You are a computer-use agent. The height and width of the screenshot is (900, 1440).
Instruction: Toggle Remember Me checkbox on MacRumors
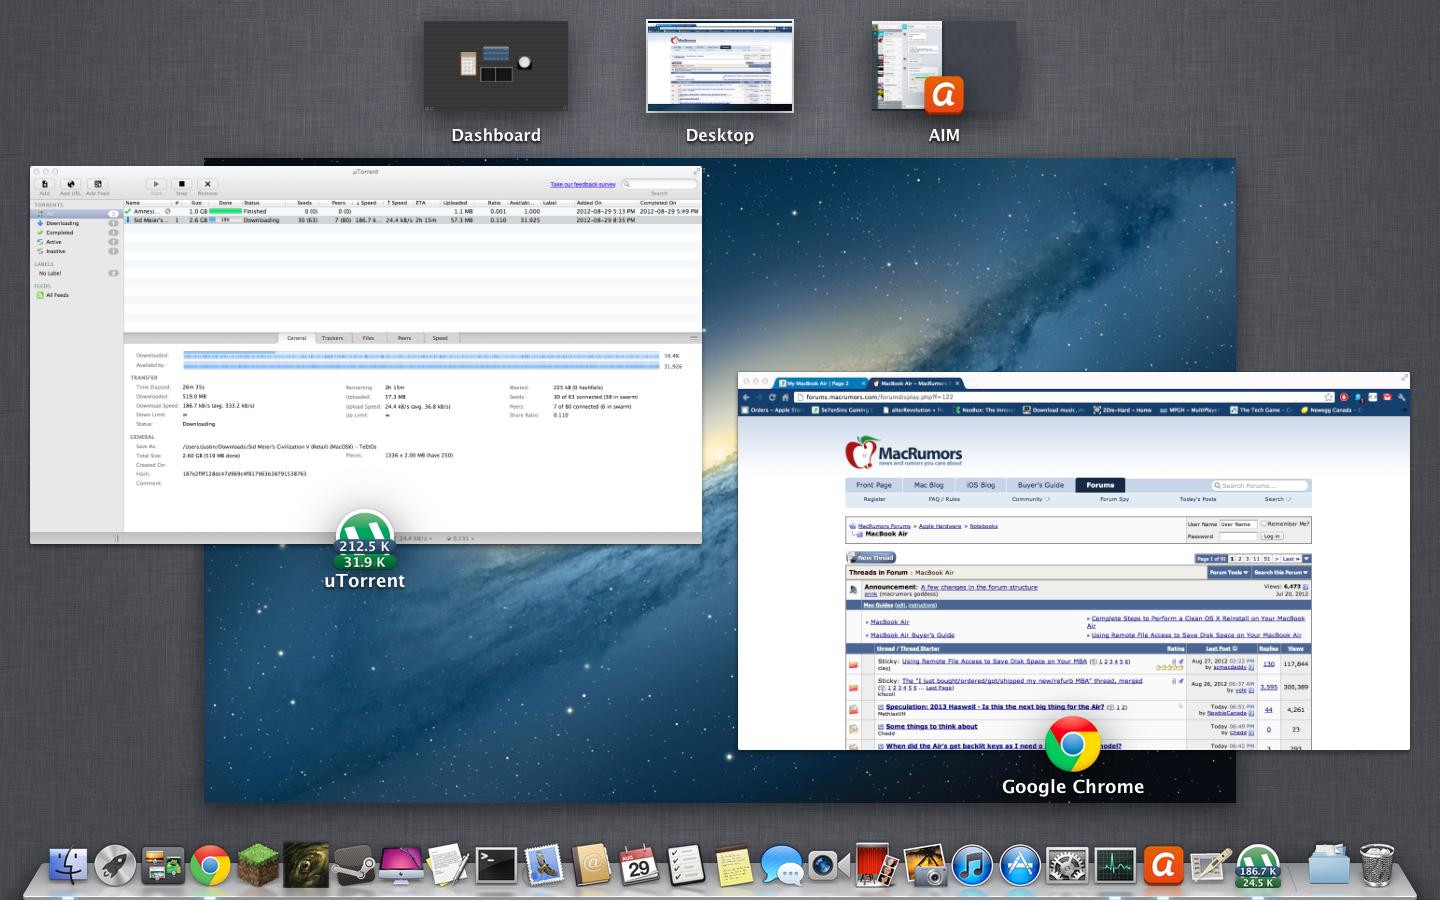[x=1264, y=523]
